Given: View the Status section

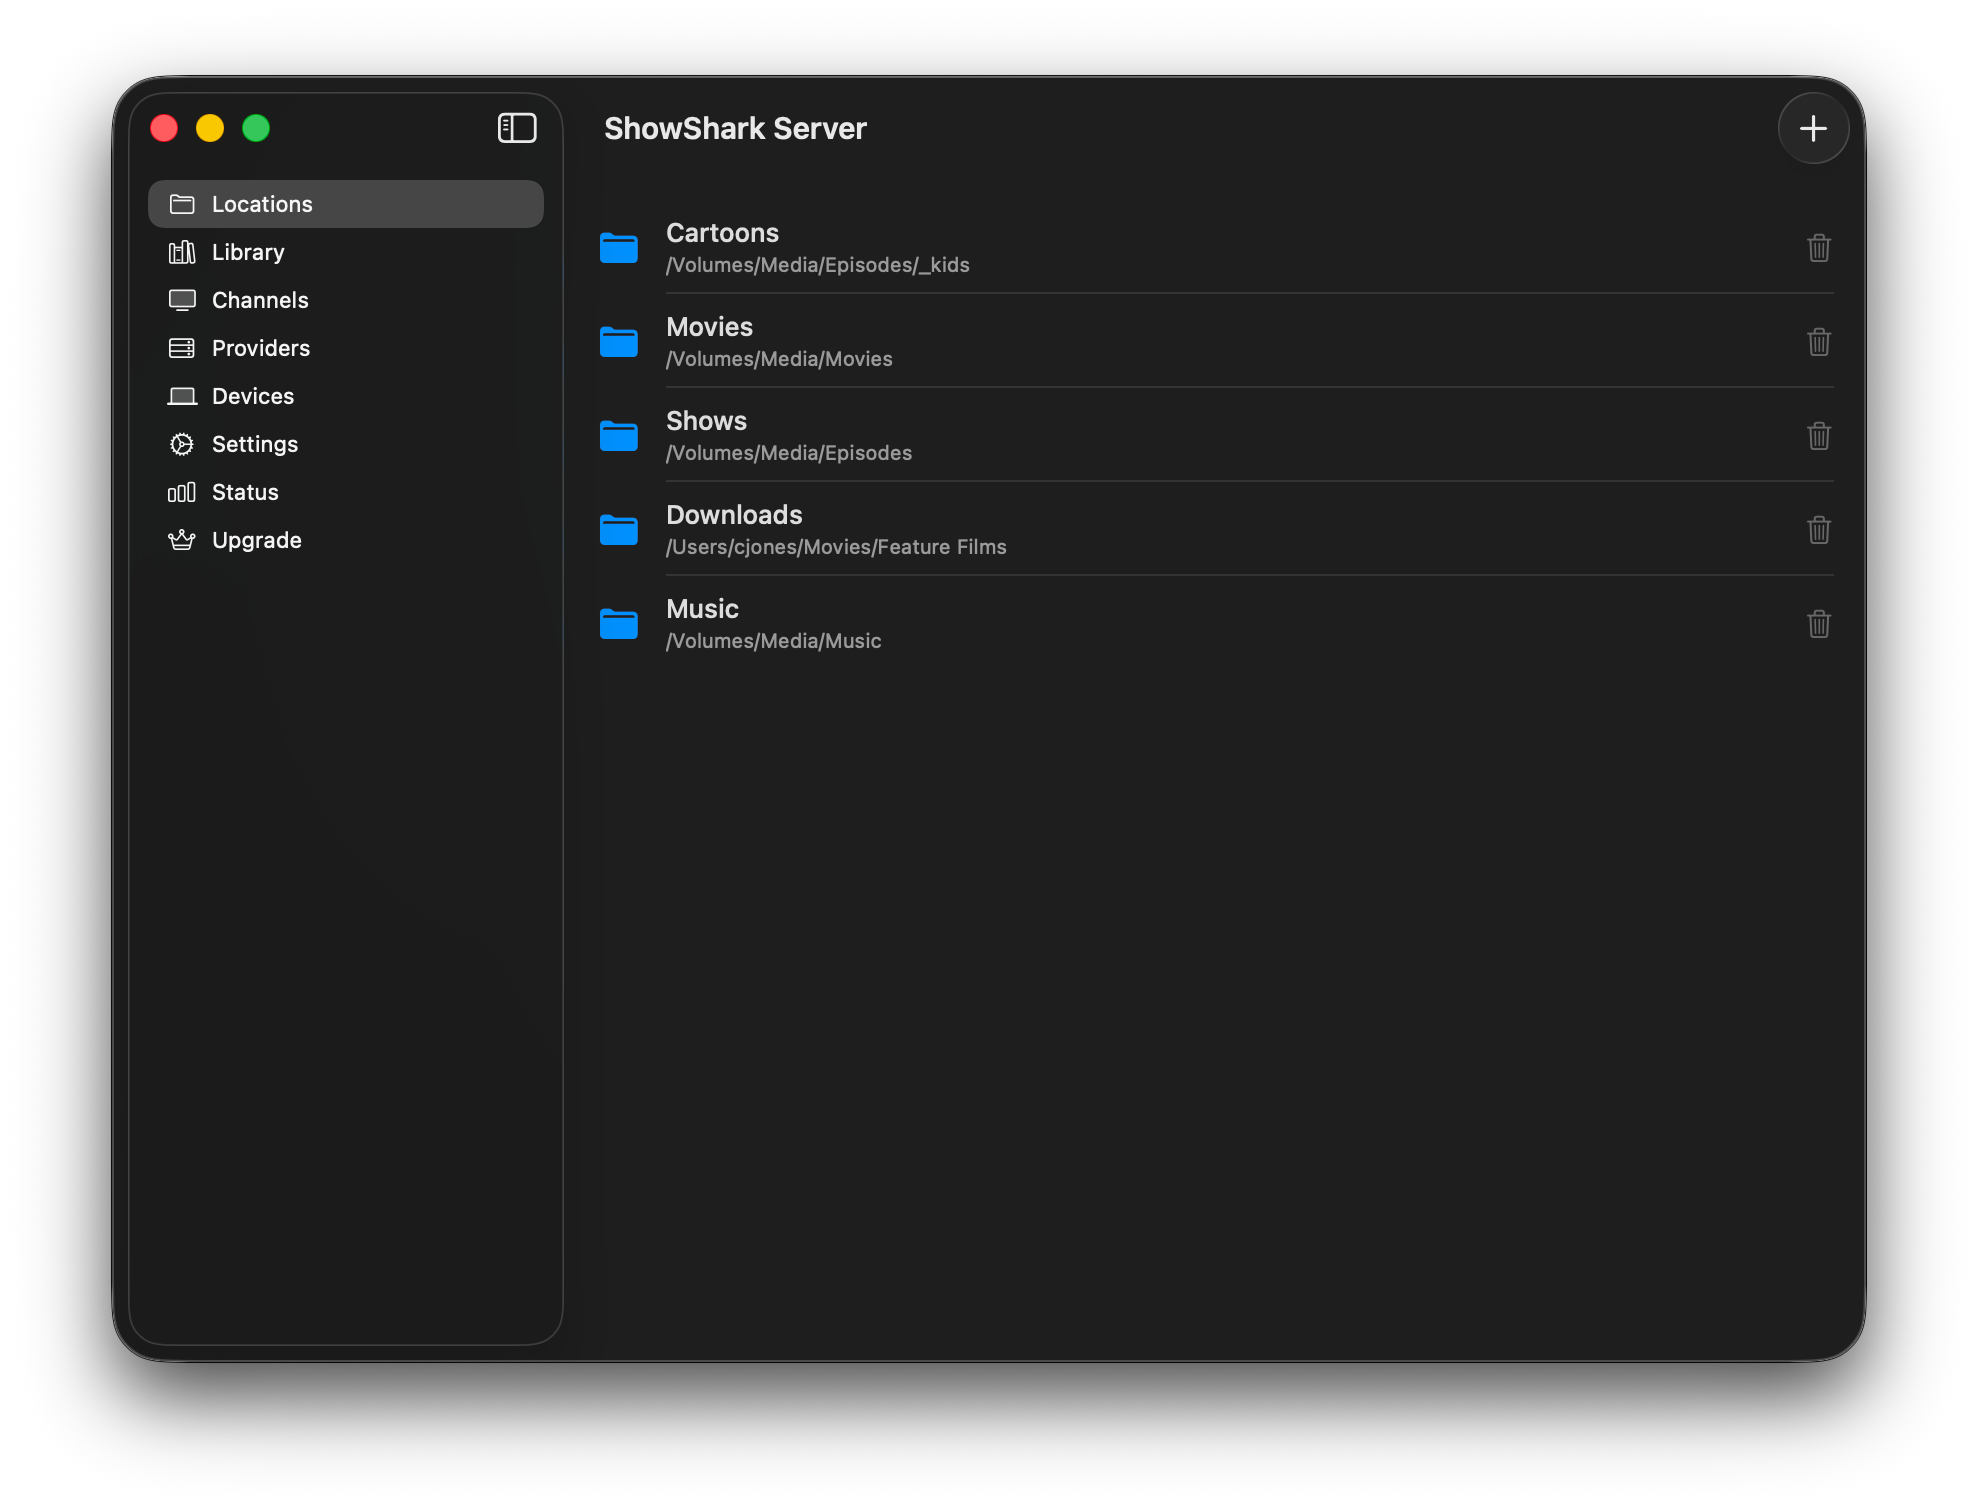Looking at the screenshot, I should pyautogui.click(x=245, y=492).
